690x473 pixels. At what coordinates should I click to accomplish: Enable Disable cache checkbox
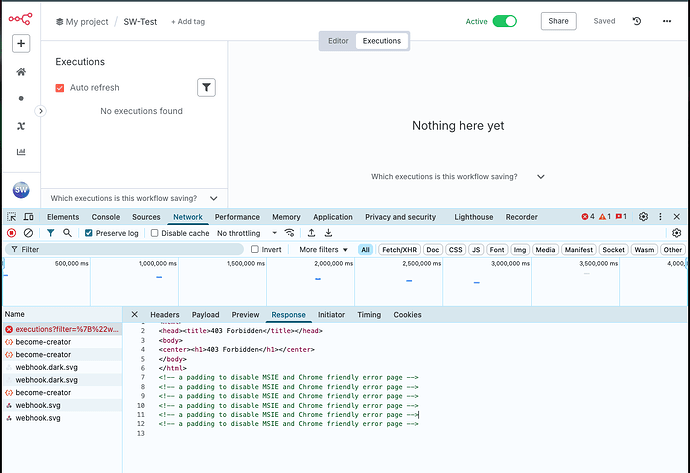click(154, 233)
